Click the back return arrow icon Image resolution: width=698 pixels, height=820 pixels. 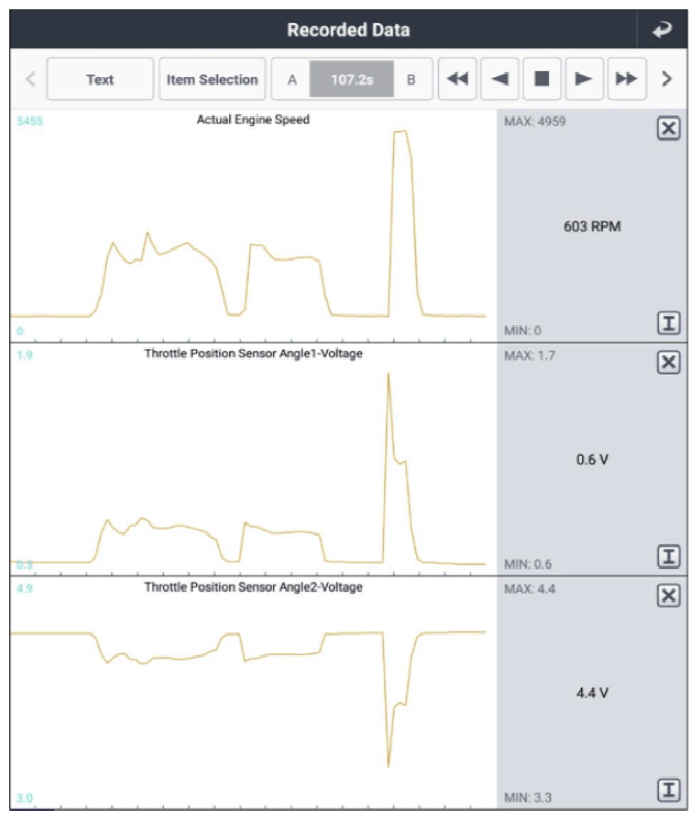tap(662, 30)
